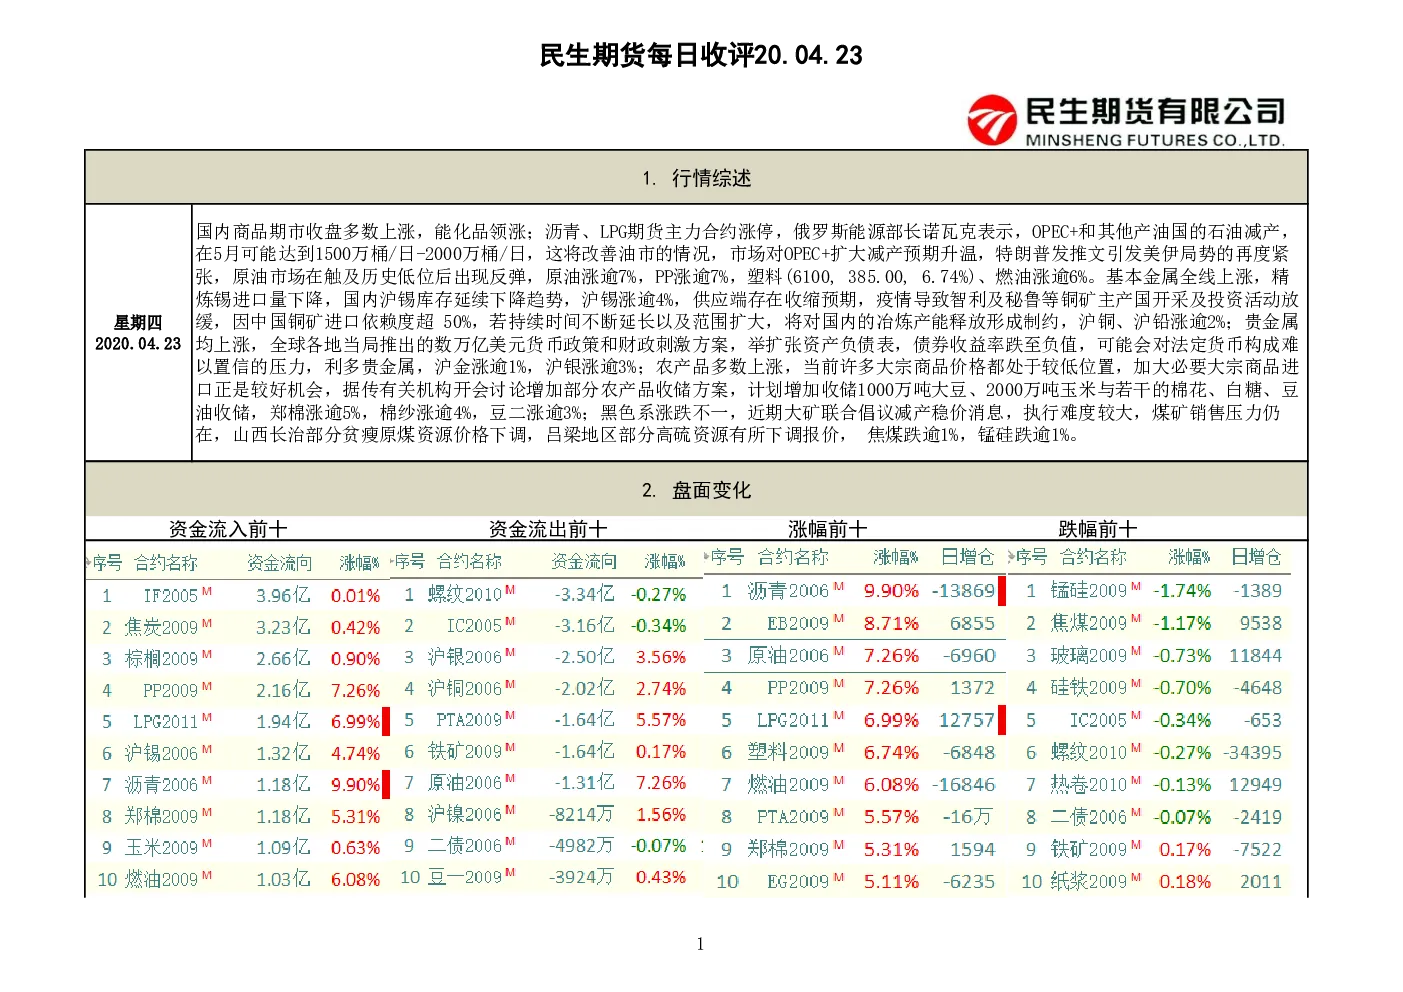This screenshot has height=992, width=1403.
Task: Select the outflow value -3.16亿
Action: [584, 626]
